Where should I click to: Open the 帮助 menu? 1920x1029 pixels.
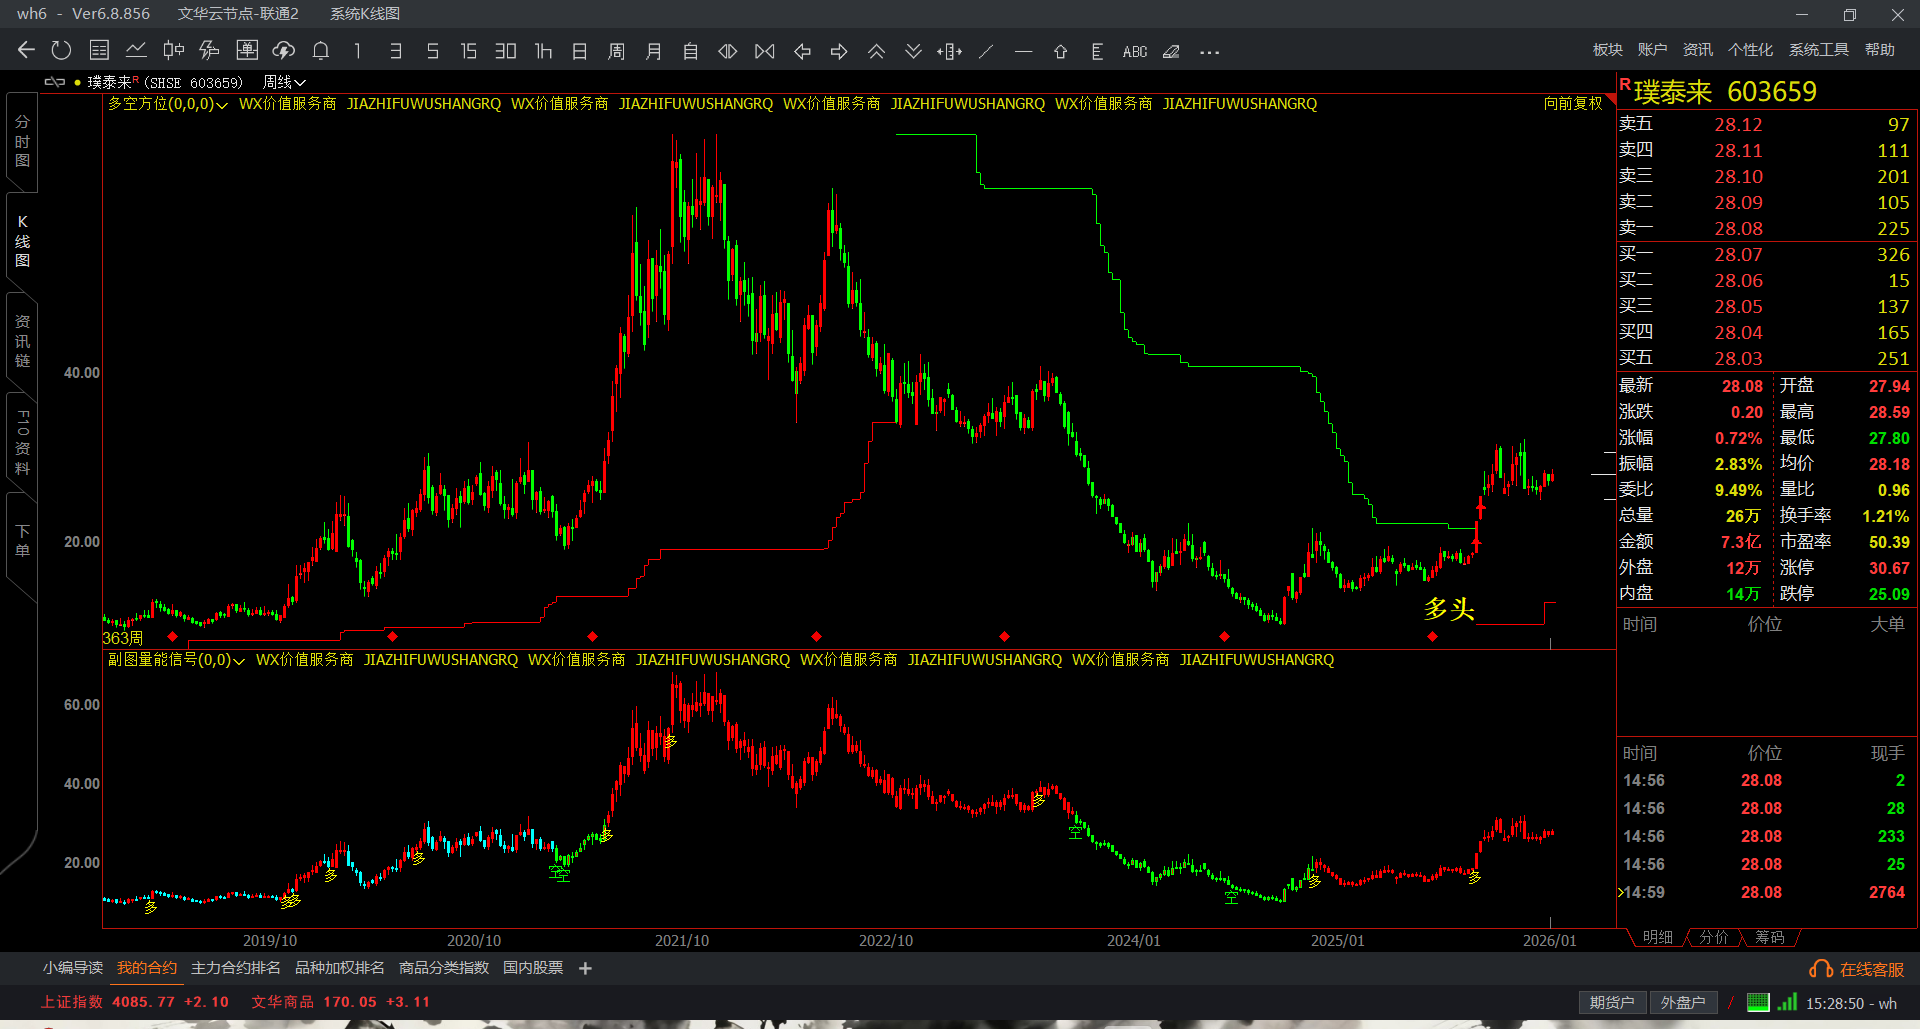(x=1880, y=50)
